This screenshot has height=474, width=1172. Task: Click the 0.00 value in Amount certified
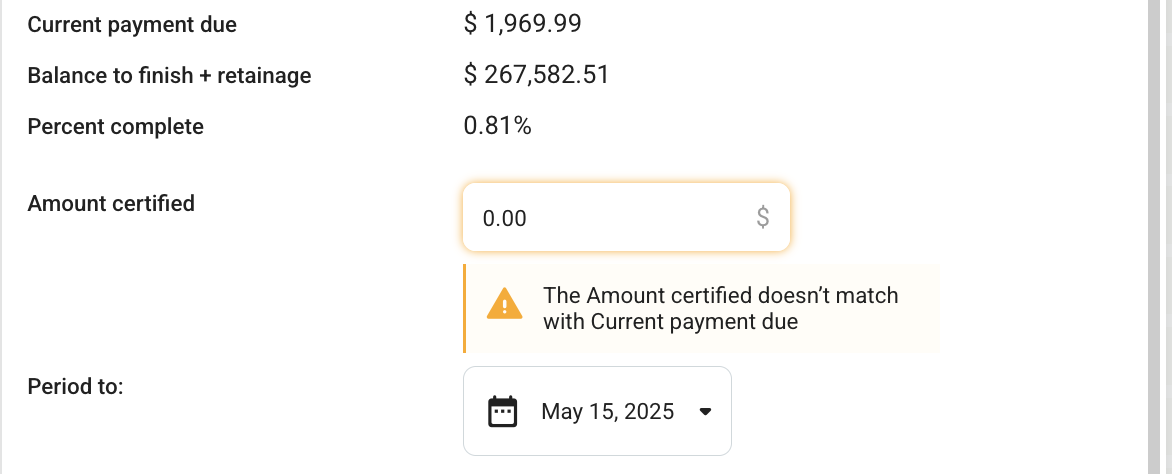tap(505, 218)
